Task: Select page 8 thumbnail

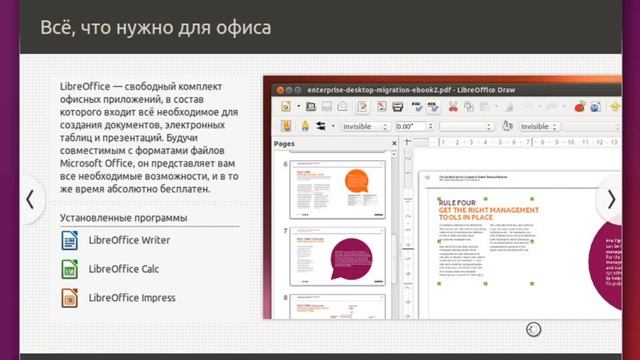Action: 337,307
